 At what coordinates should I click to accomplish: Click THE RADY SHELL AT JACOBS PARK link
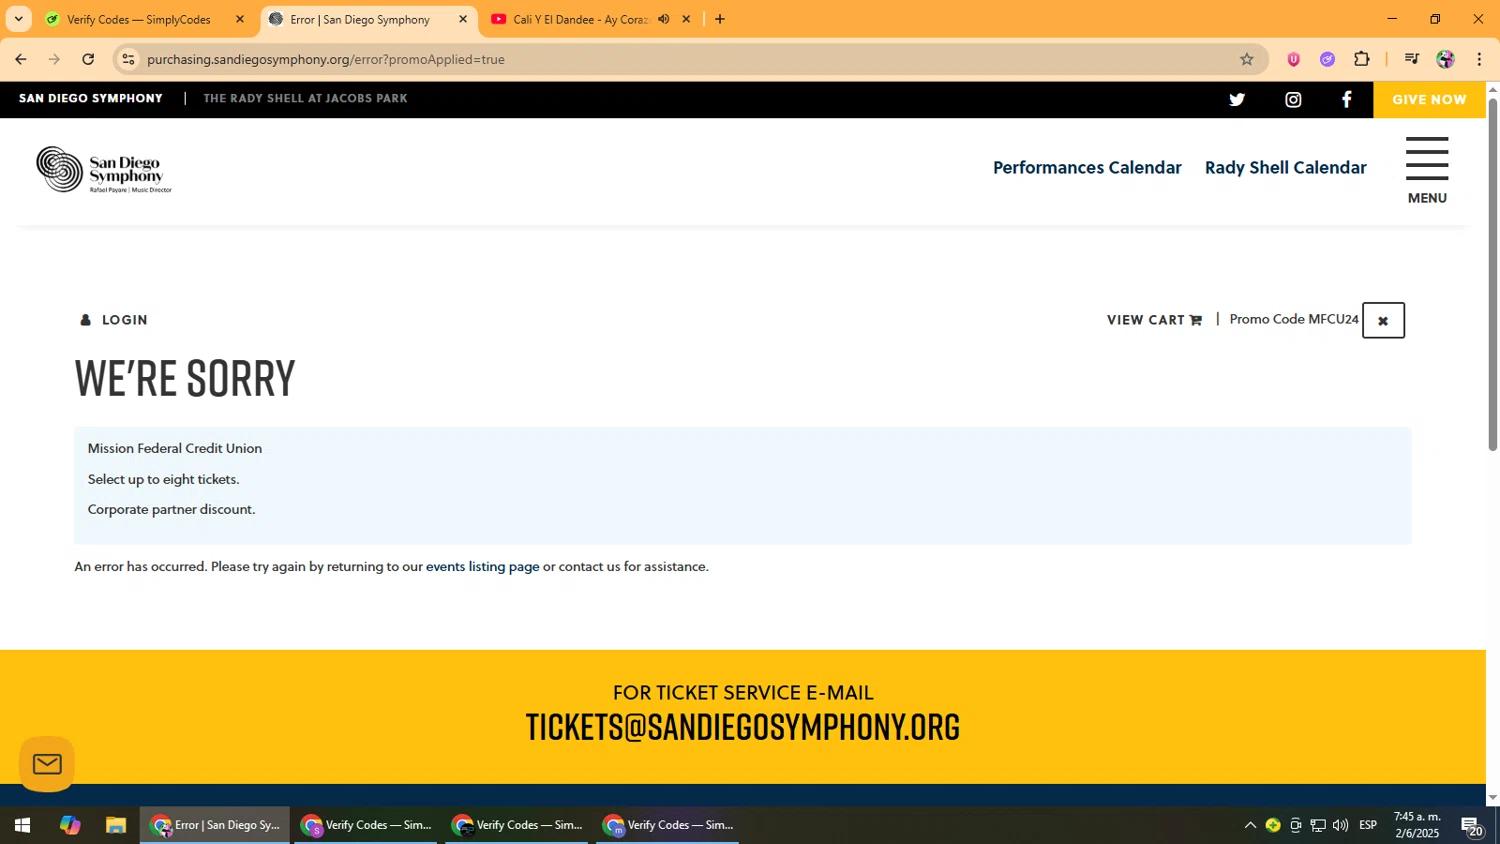click(305, 98)
